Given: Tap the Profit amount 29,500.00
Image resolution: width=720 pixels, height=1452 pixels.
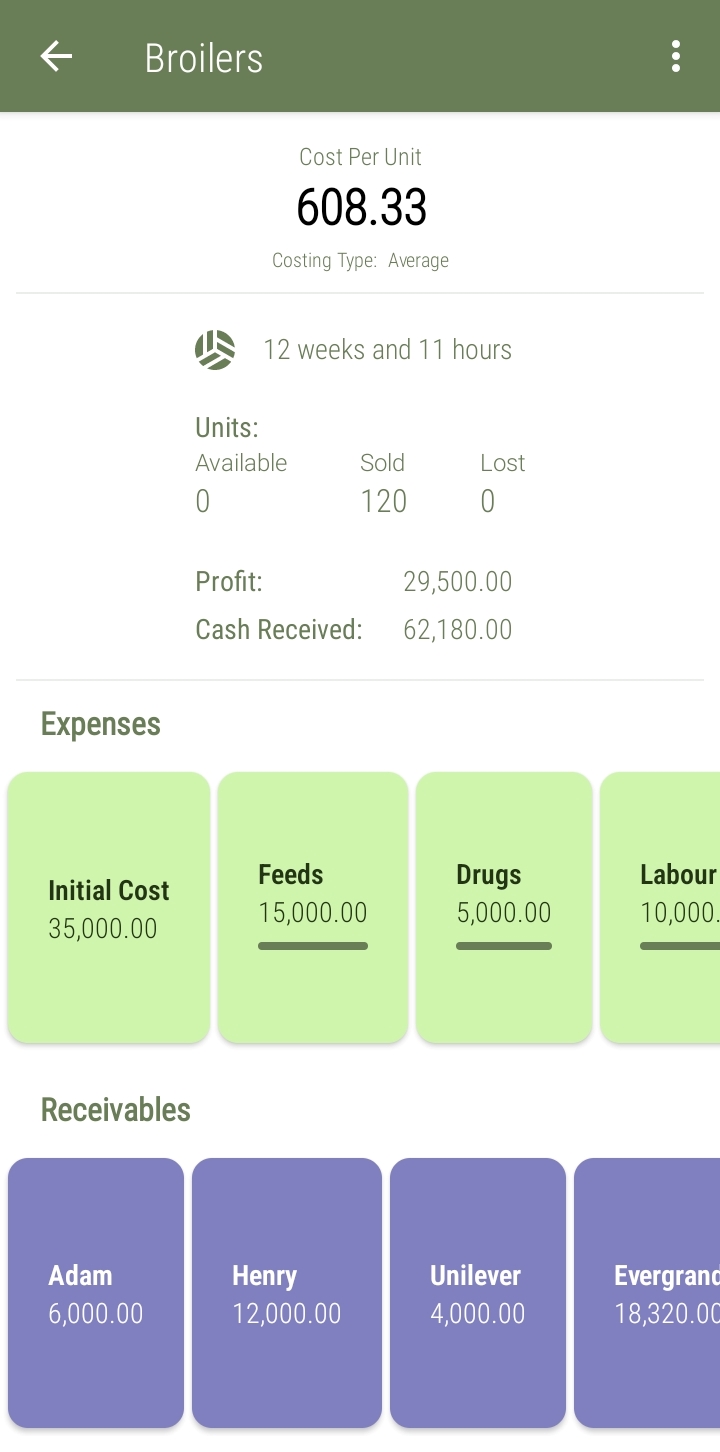Looking at the screenshot, I should coord(457,582).
